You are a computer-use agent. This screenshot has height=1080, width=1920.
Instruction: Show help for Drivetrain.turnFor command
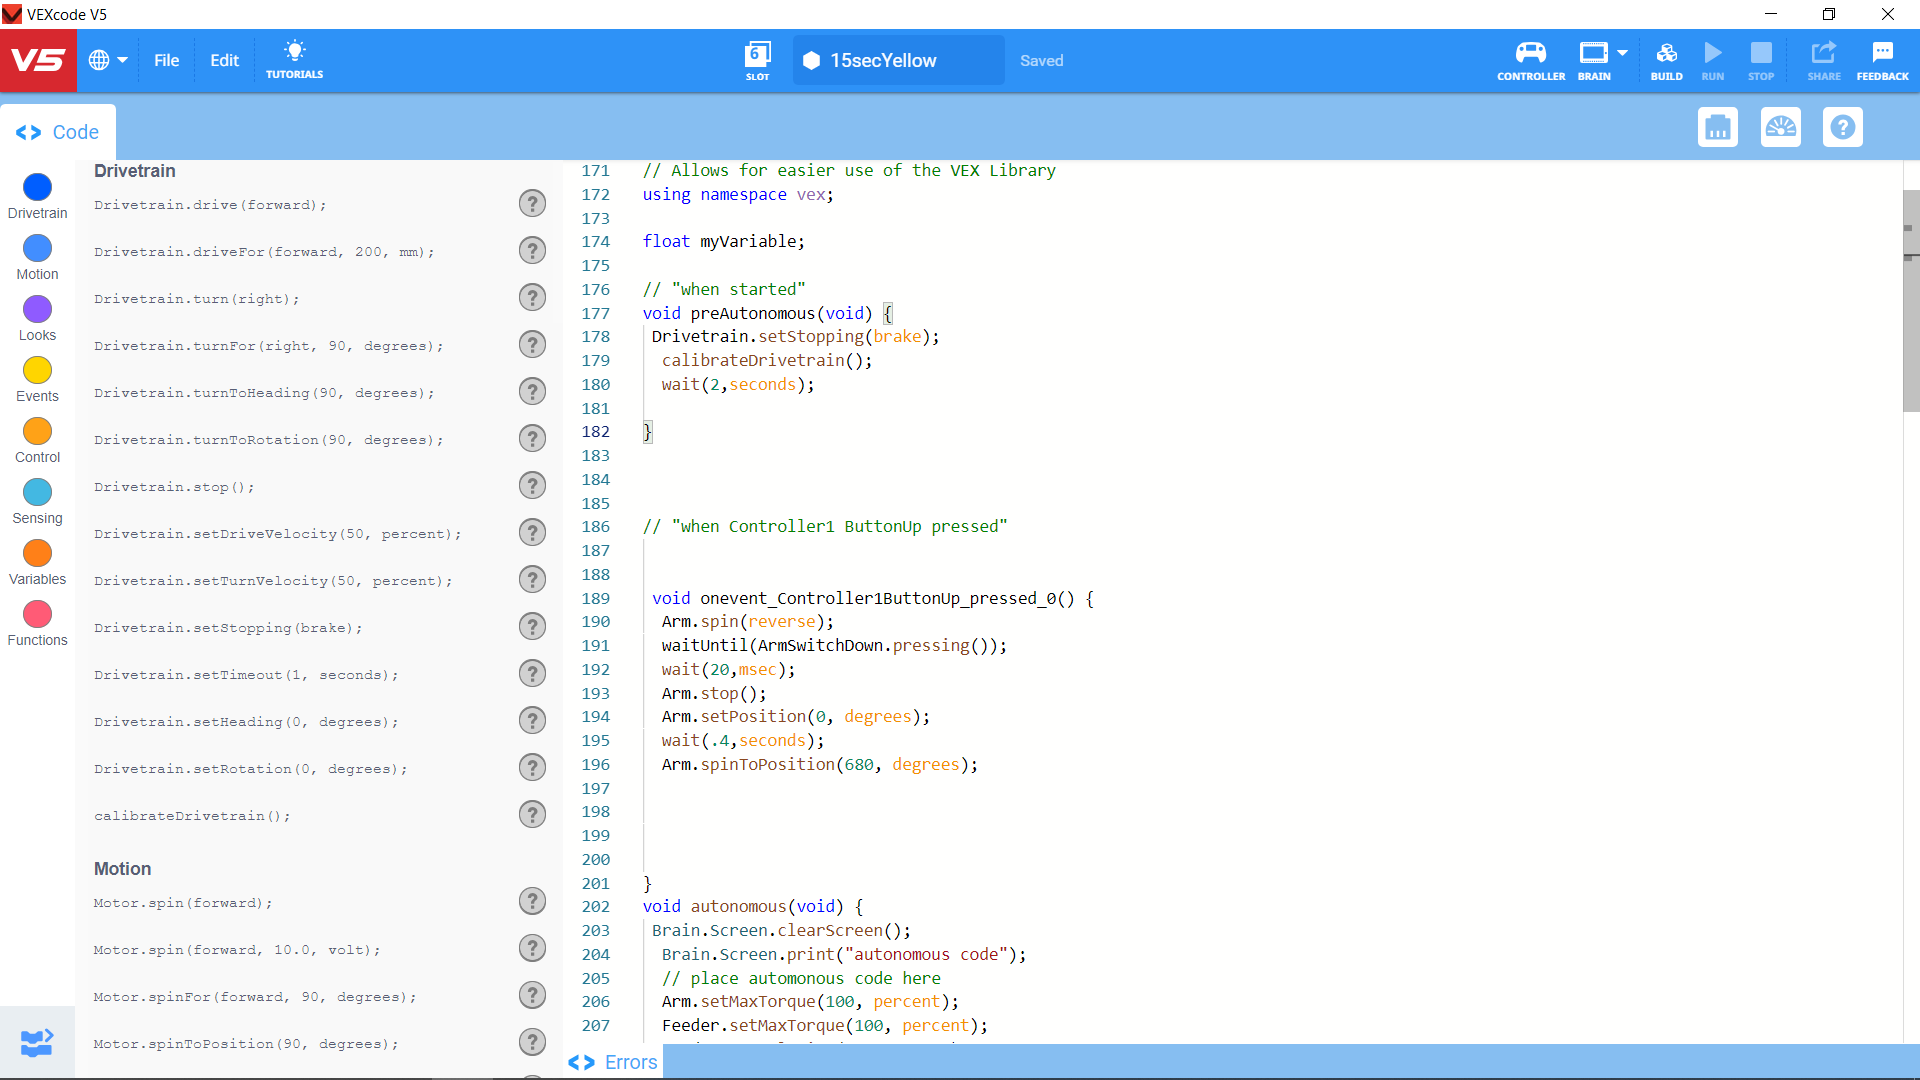(532, 344)
